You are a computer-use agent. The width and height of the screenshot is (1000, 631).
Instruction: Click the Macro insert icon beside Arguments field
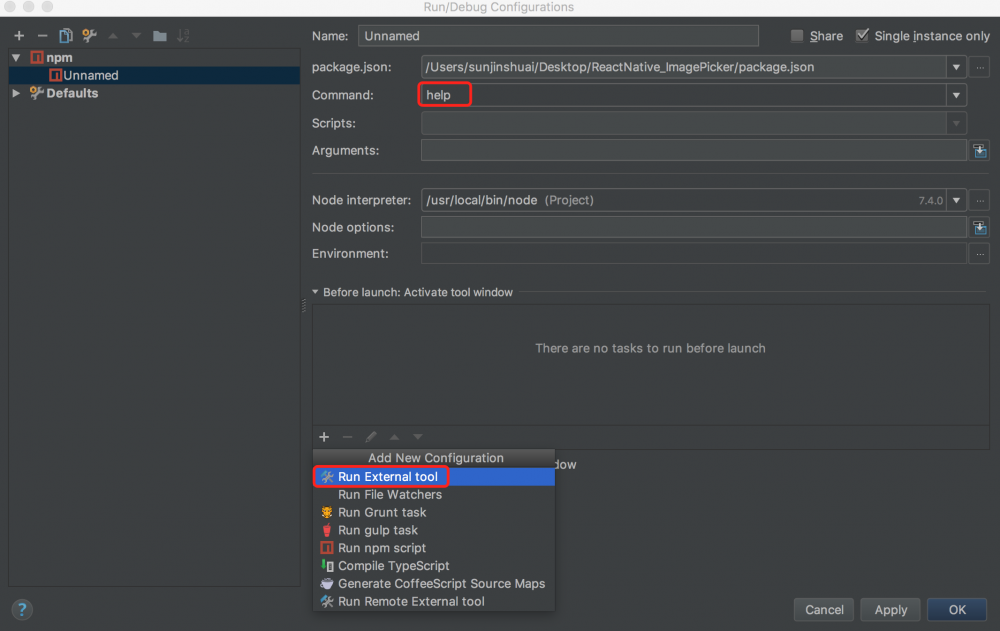pos(980,150)
